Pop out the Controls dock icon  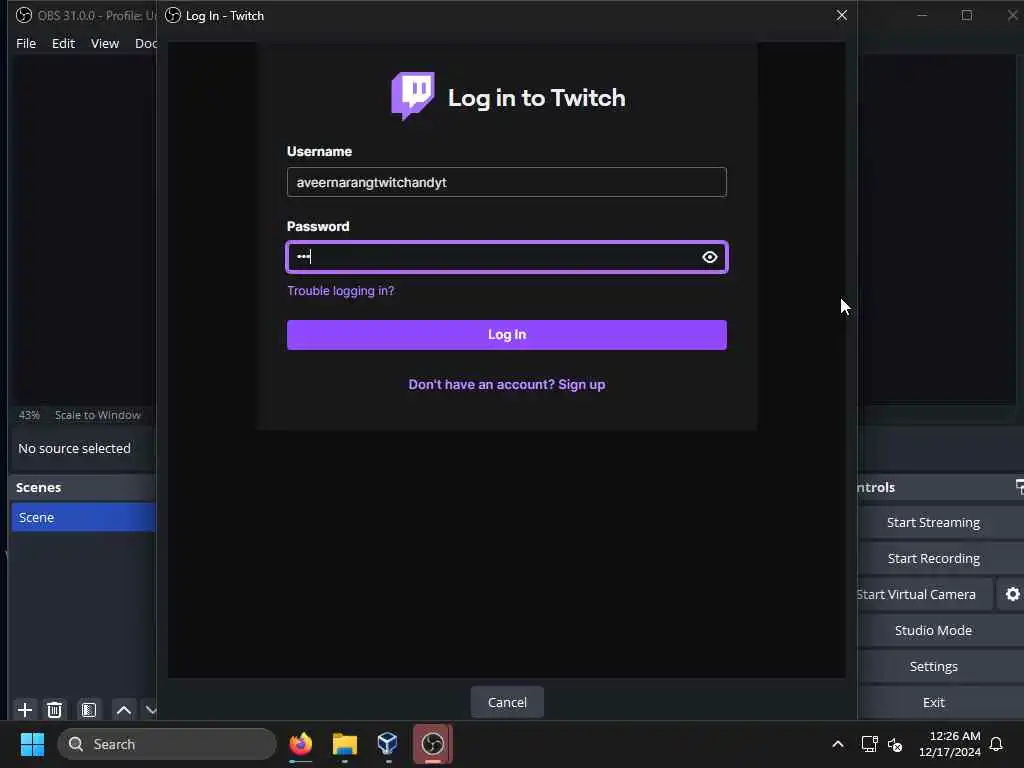click(x=1019, y=487)
